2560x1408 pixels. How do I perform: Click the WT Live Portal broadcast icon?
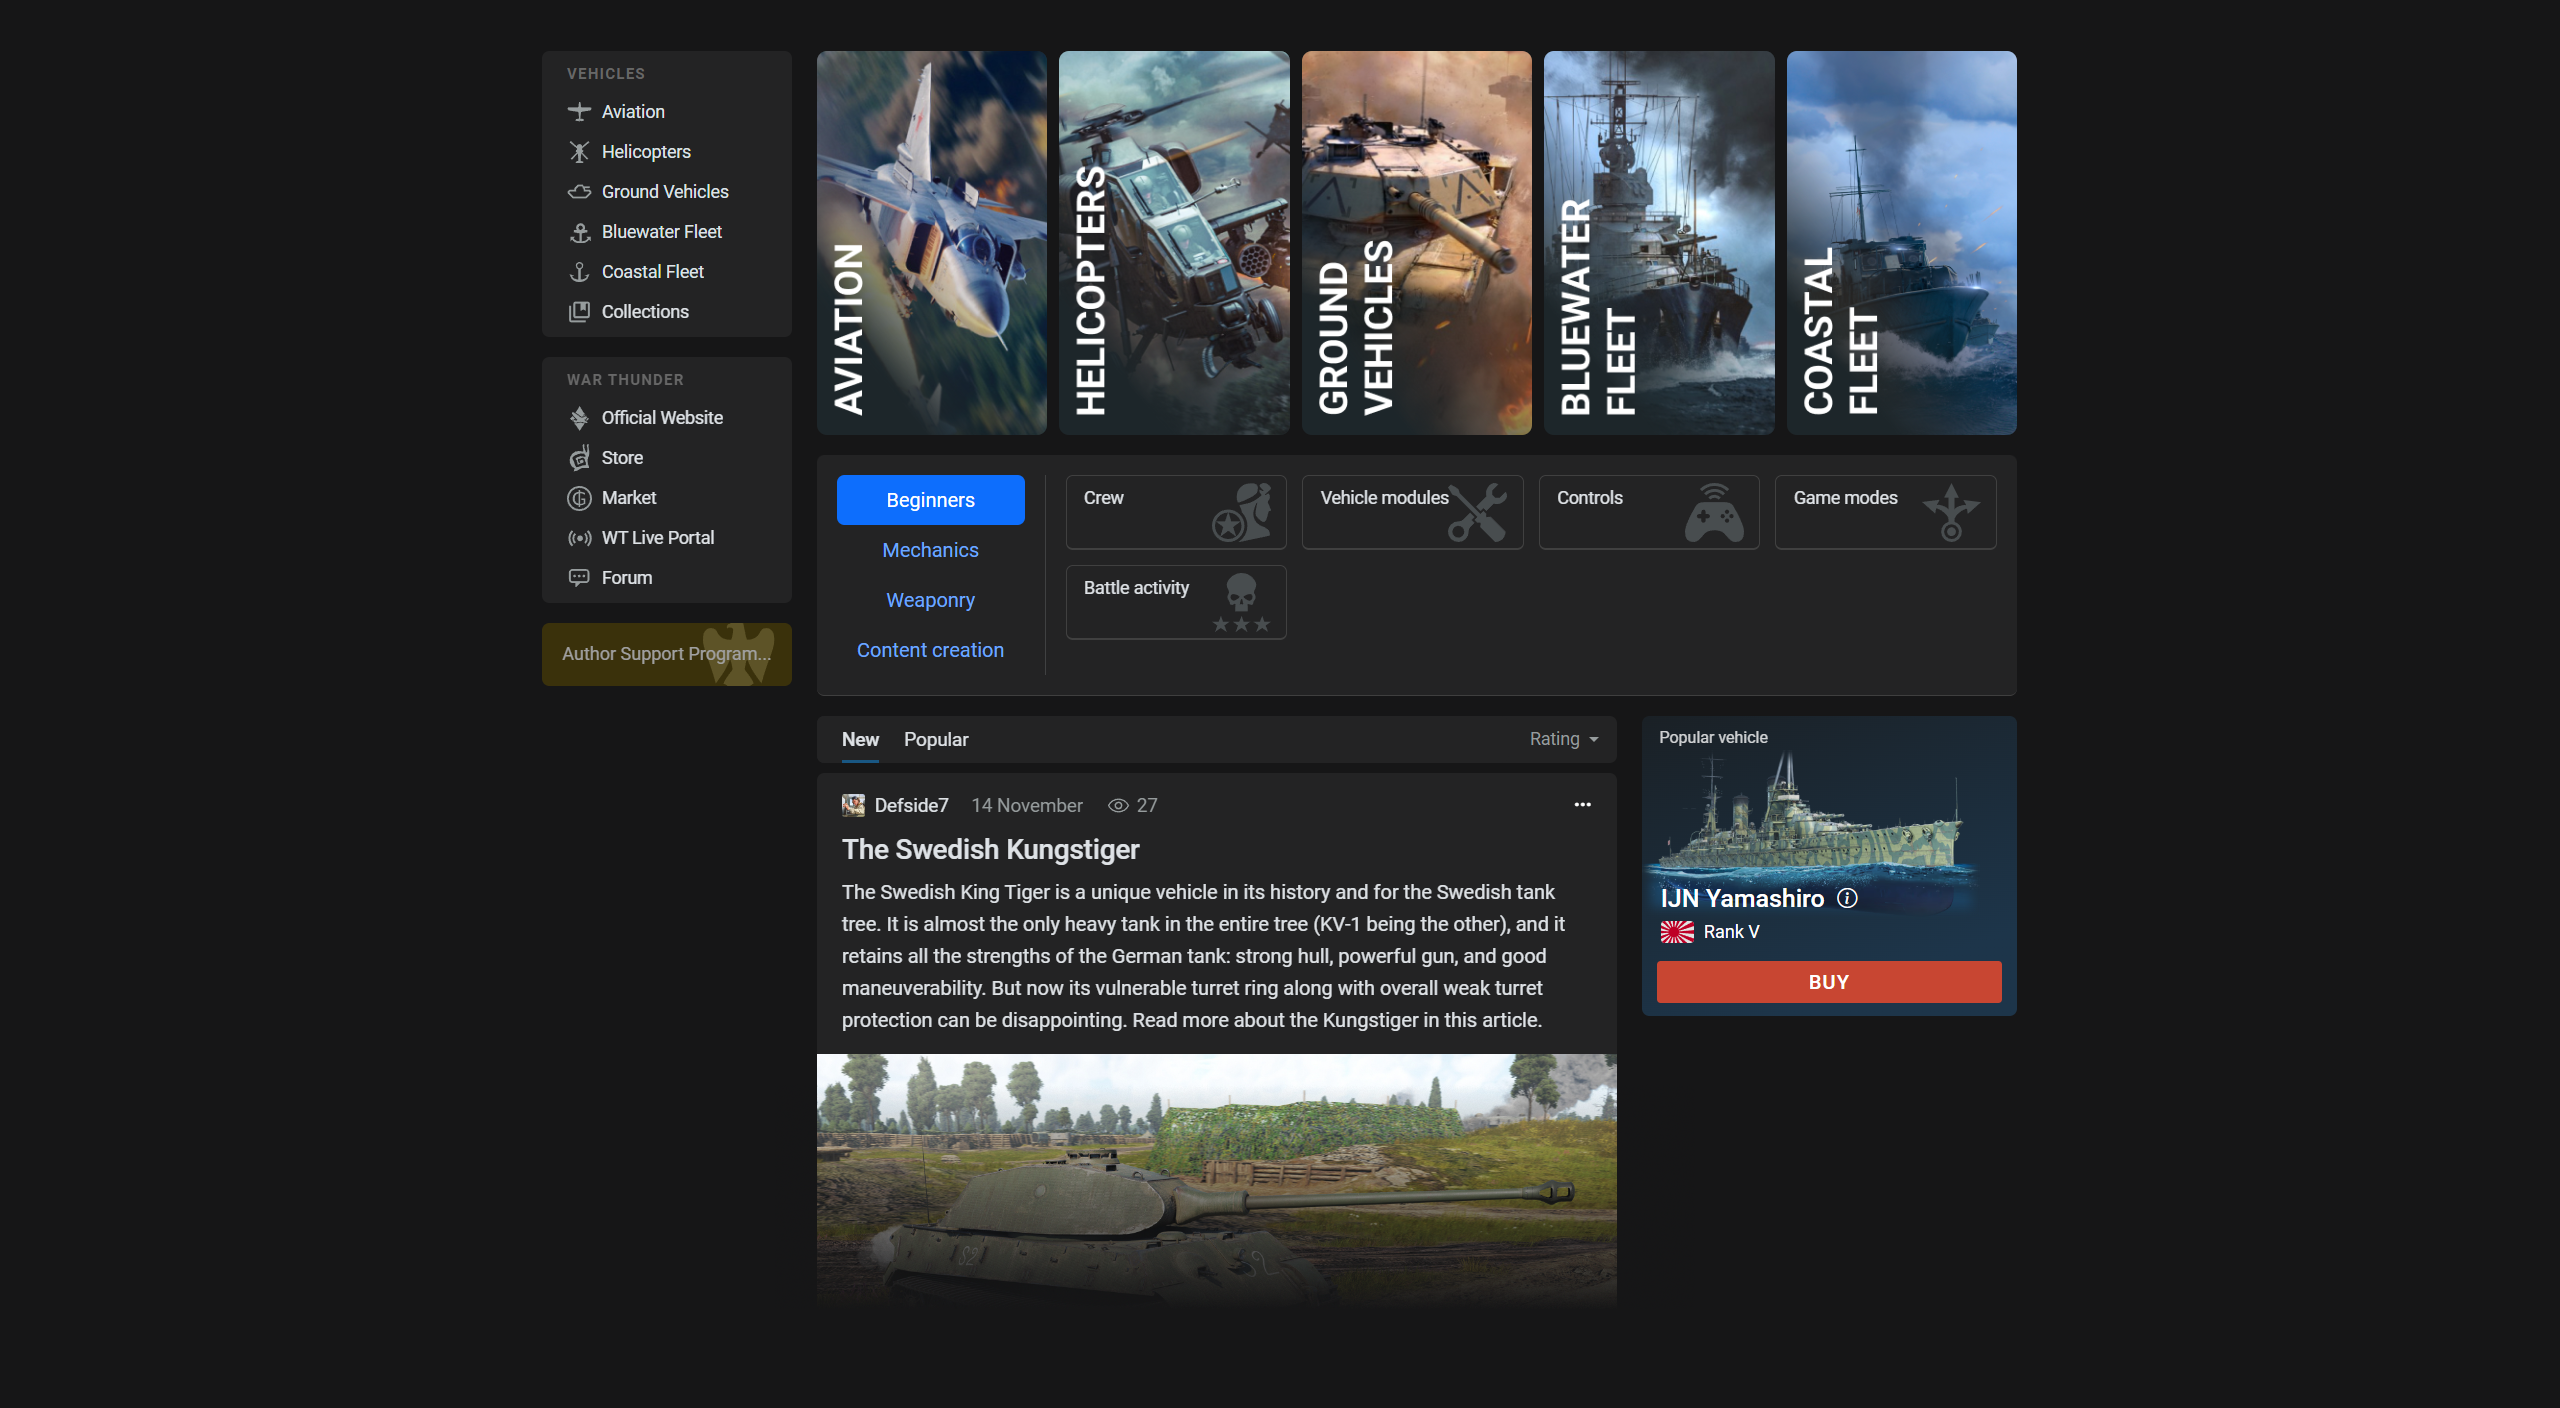click(x=579, y=538)
